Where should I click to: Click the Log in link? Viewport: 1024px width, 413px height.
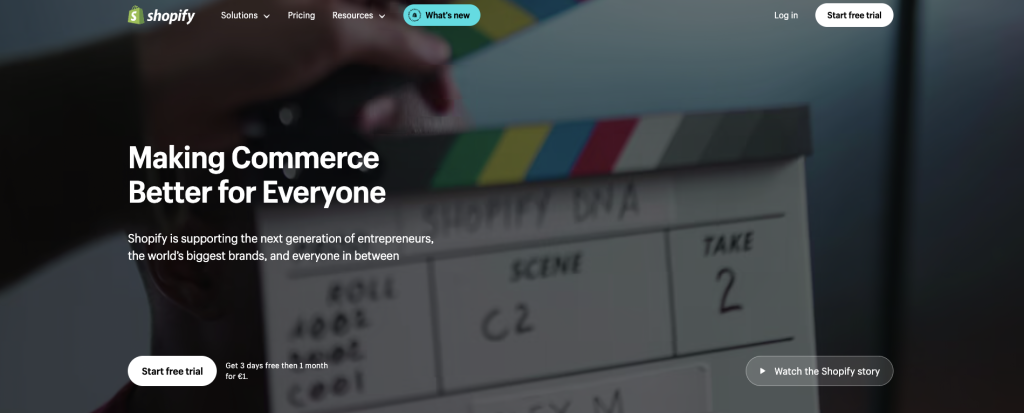pyautogui.click(x=786, y=15)
